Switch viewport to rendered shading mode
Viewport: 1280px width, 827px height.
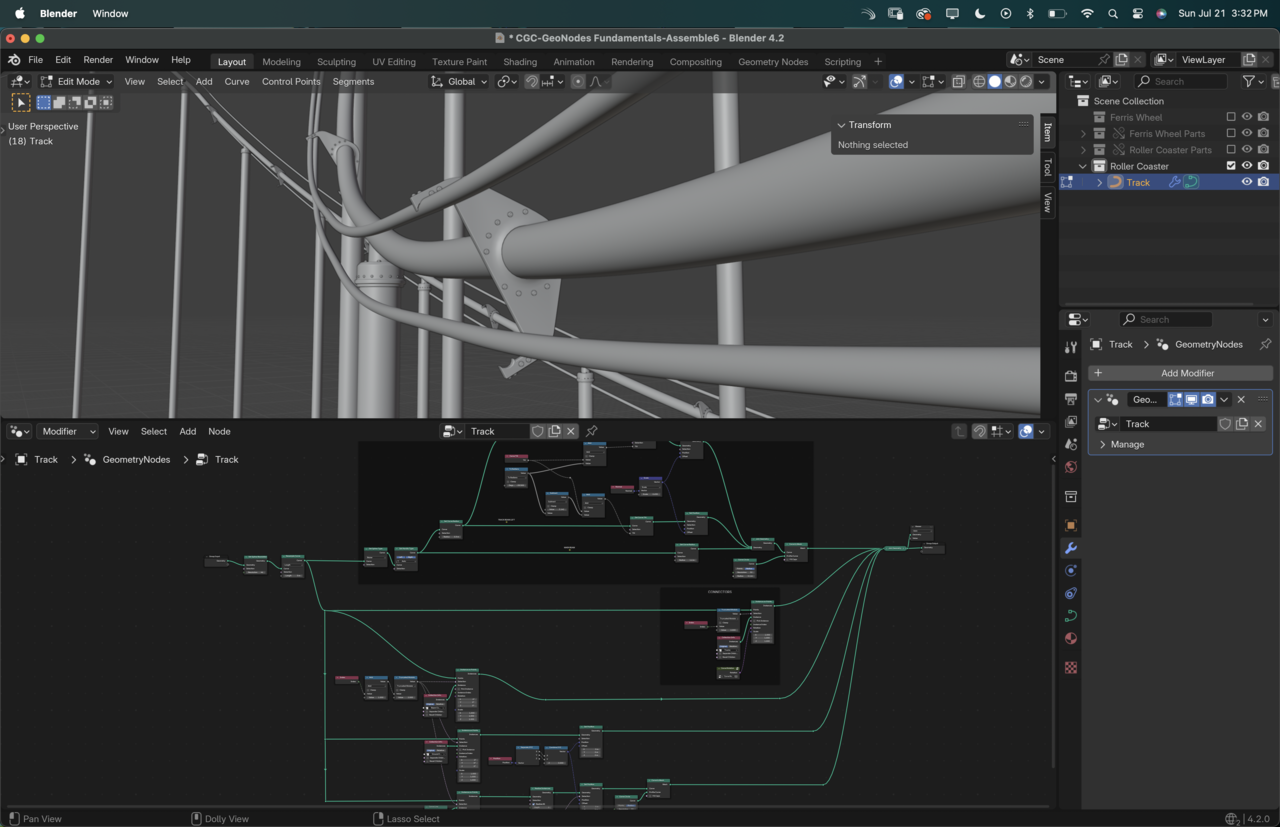[1026, 82]
